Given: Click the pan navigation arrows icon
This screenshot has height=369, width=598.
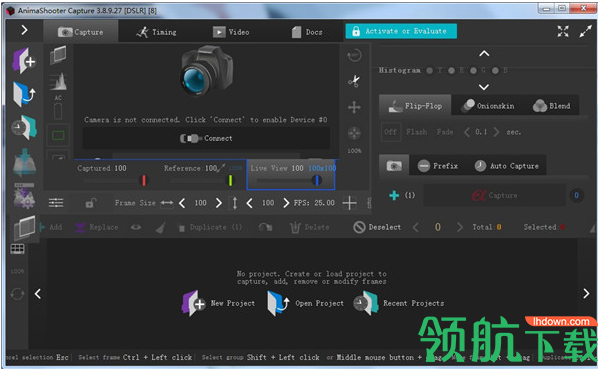Looking at the screenshot, I should pos(354,133).
